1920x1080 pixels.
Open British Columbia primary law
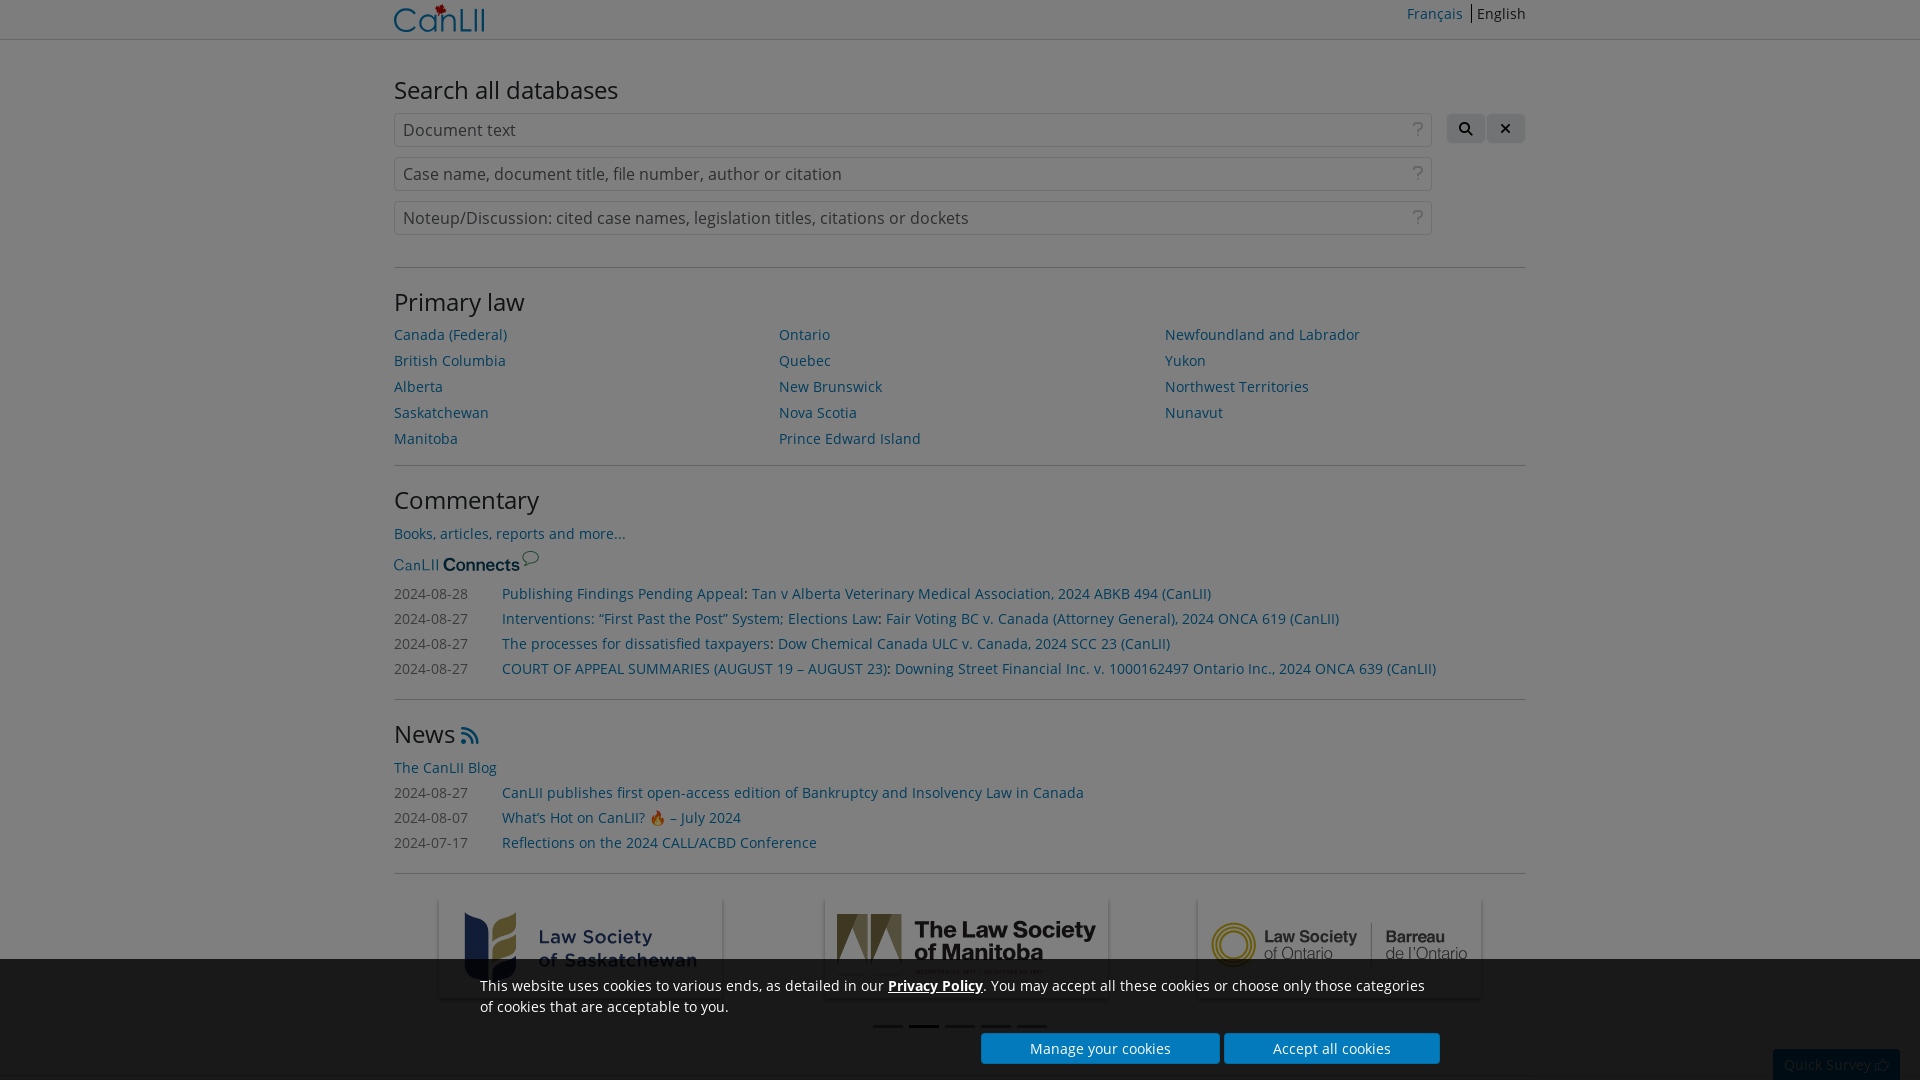450,361
